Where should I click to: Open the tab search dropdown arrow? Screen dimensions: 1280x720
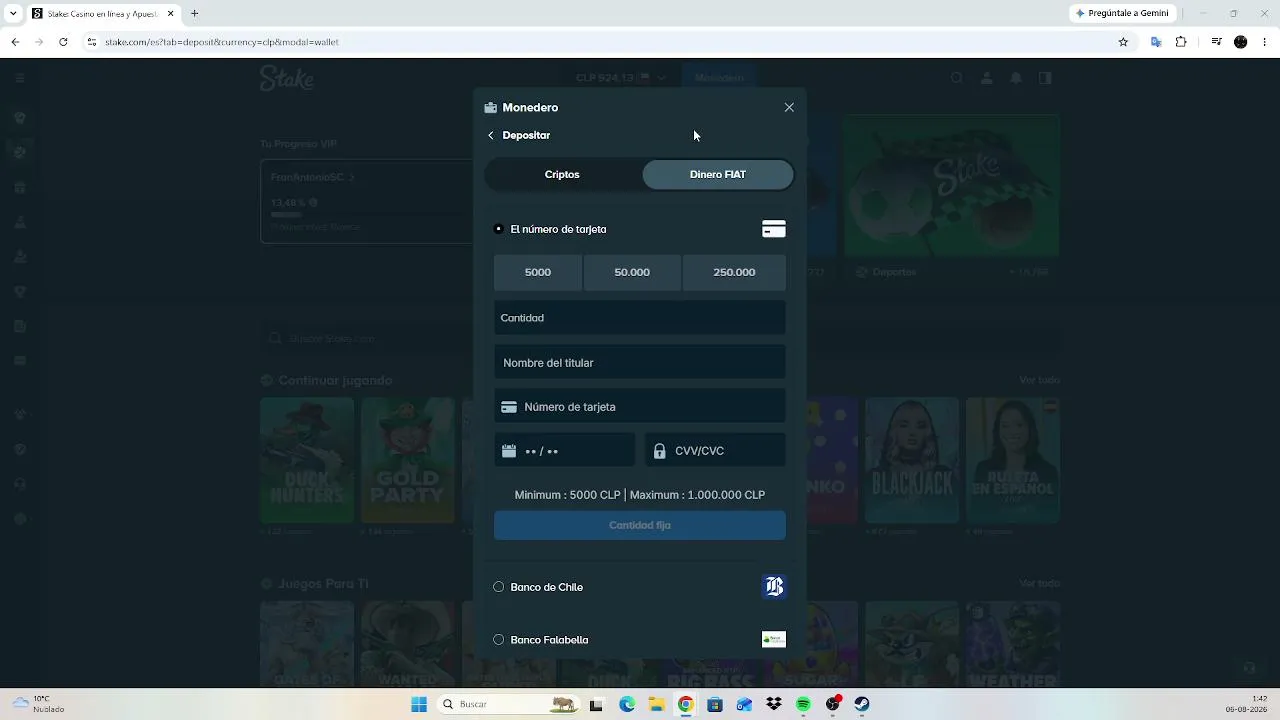pos(12,14)
